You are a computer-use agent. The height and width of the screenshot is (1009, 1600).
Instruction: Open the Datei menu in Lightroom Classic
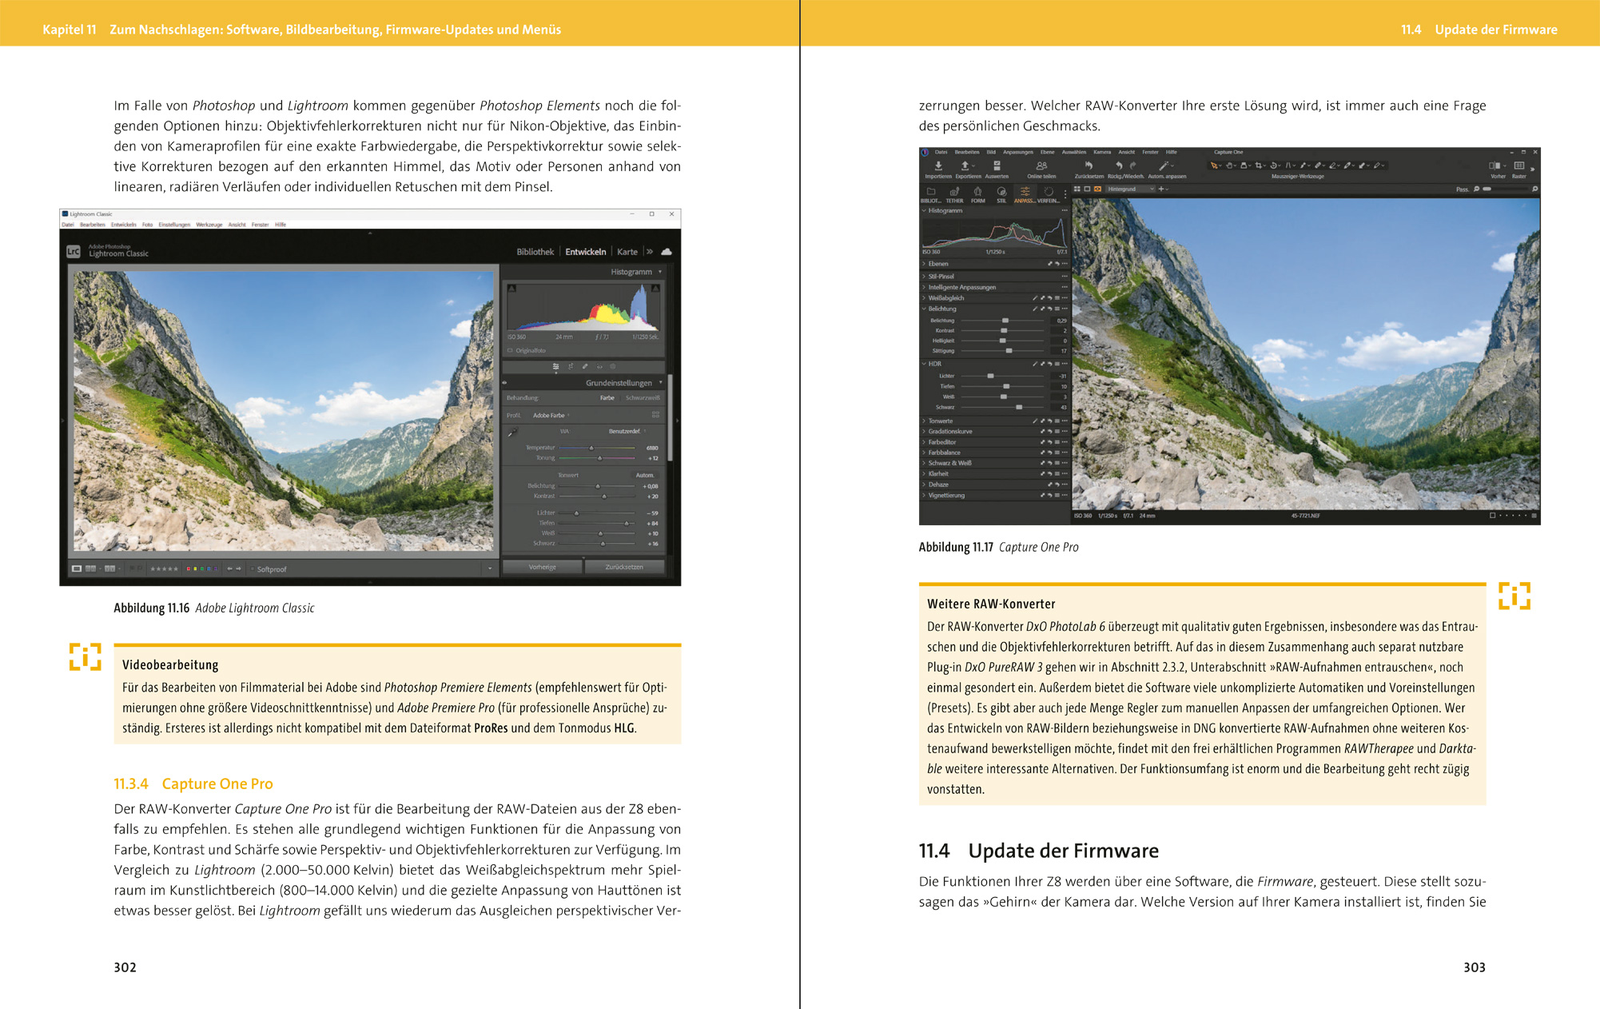point(67,225)
